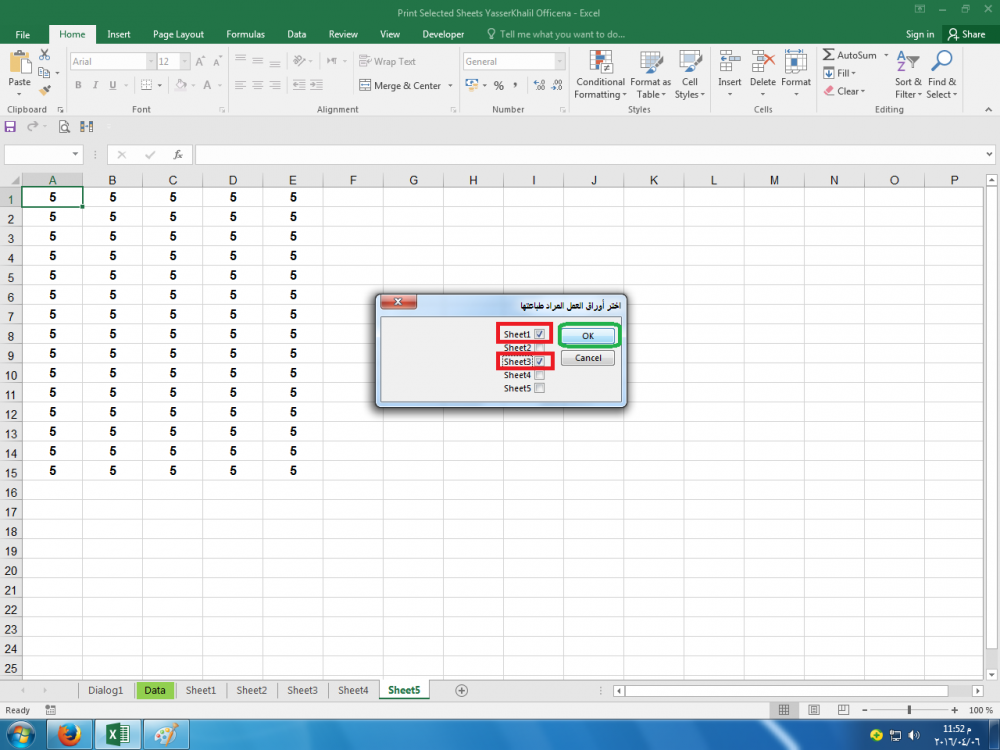Click the Percent Style icon
The height and width of the screenshot is (750, 1000).
coord(499,85)
